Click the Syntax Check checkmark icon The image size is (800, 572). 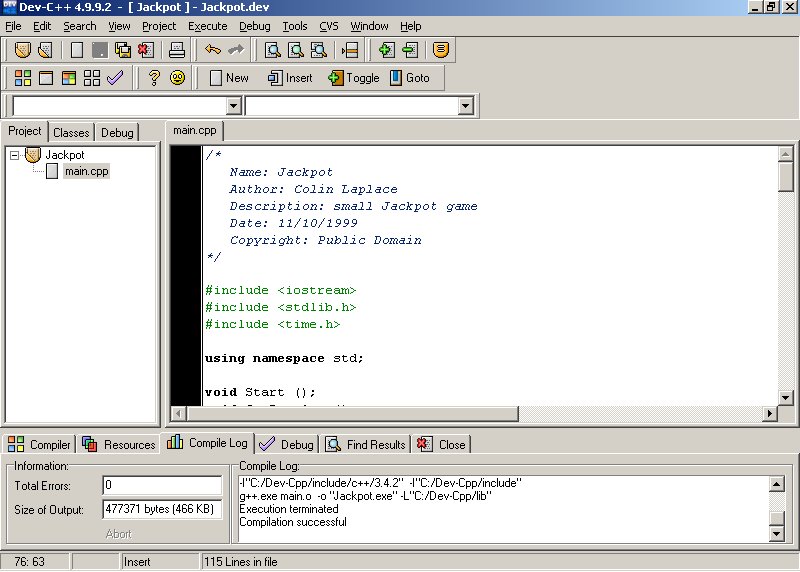click(114, 78)
